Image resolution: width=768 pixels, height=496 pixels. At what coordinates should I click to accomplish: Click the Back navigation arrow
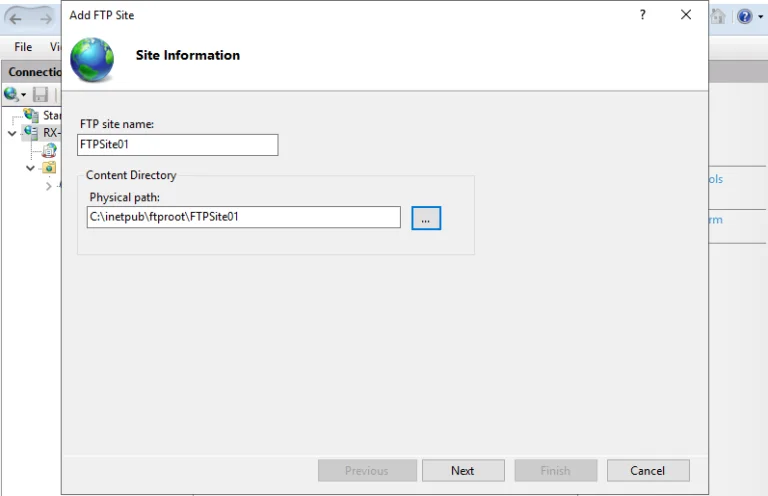click(x=16, y=19)
